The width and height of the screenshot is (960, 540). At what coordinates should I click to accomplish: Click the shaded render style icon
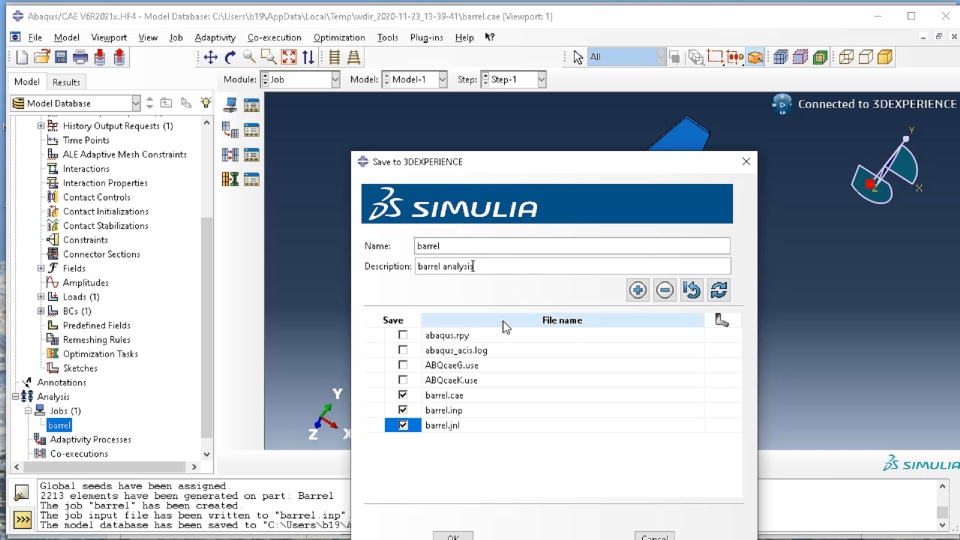point(885,58)
